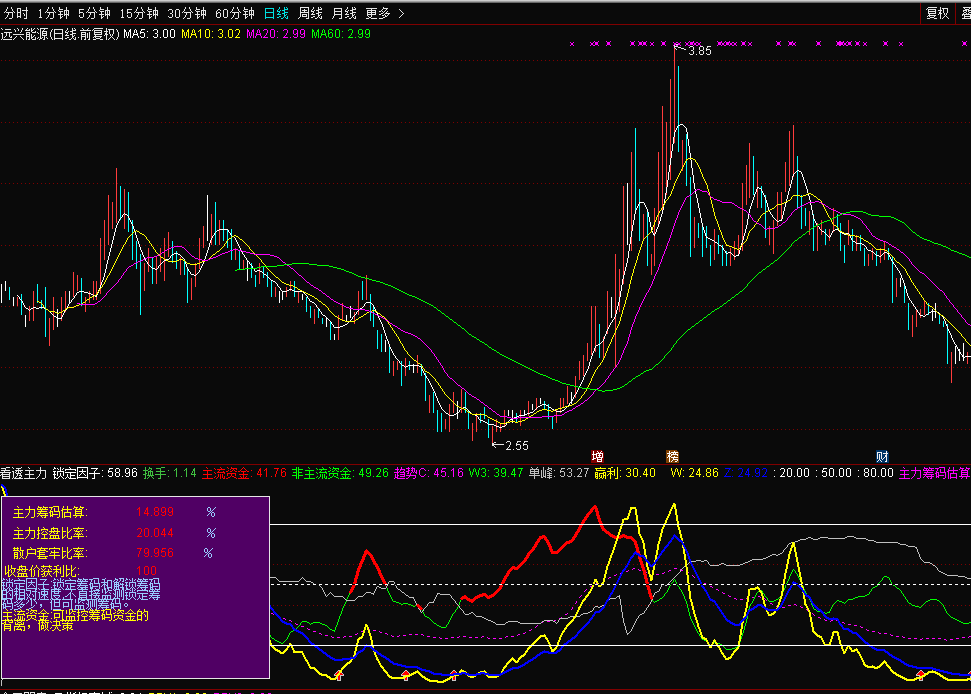The height and width of the screenshot is (694, 971).
Task: Click the 非主流资金: 49.26 readout
Action: click(340, 474)
